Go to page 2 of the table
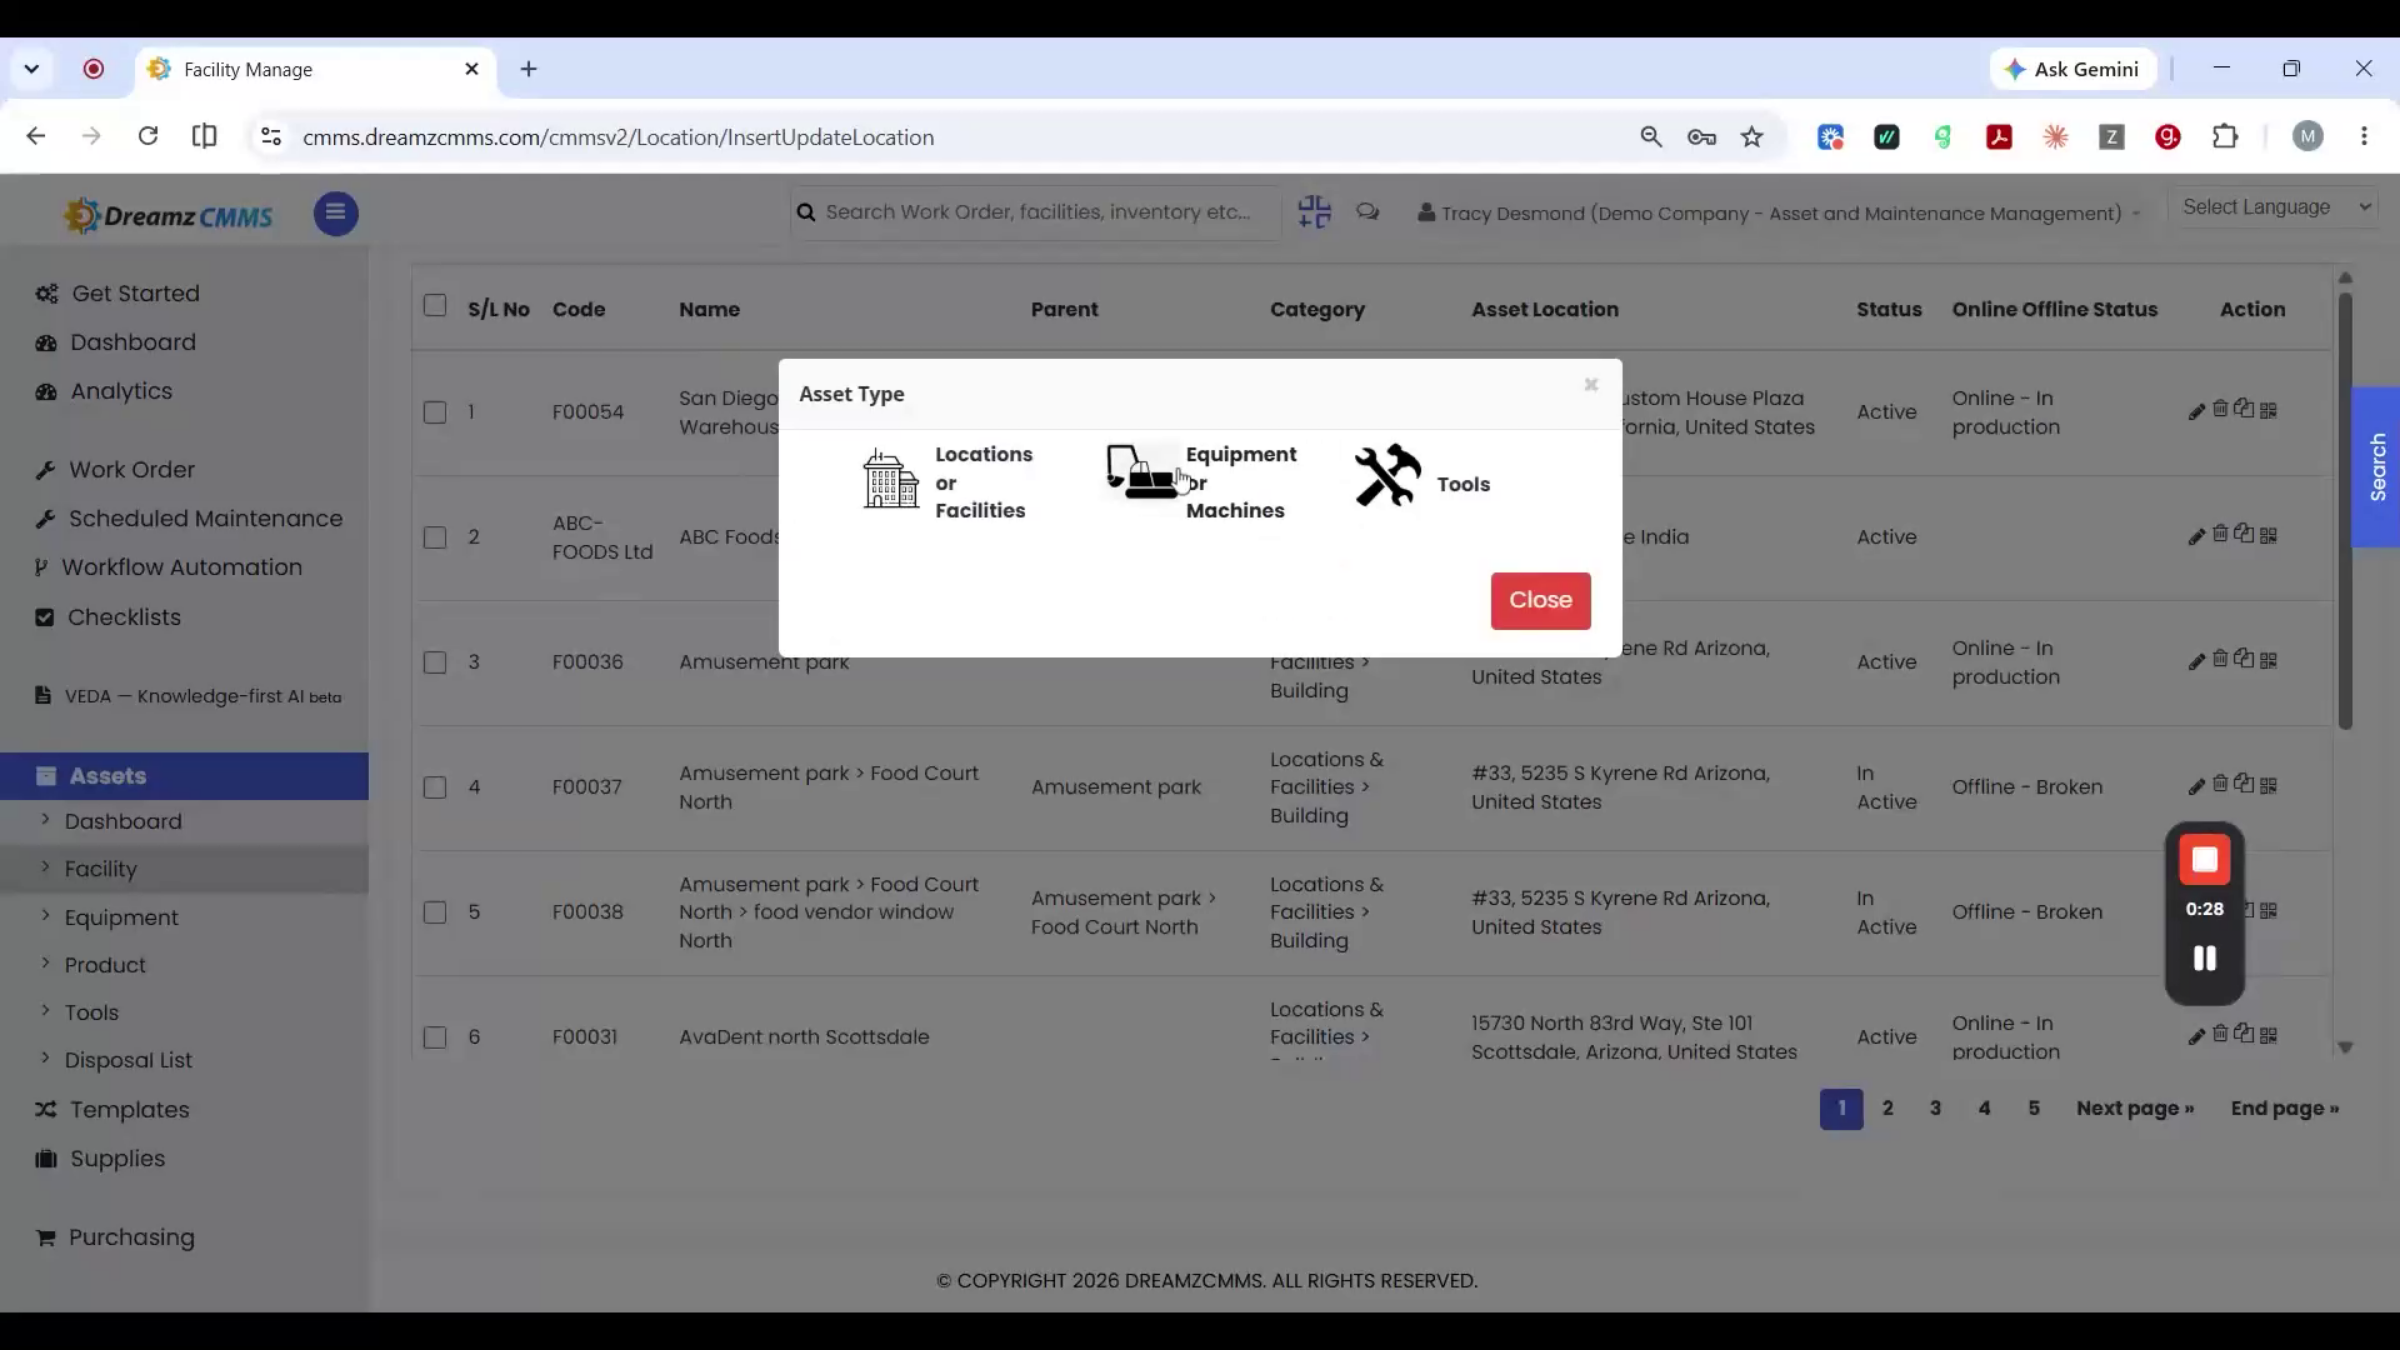This screenshot has height=1350, width=2400. [x=1887, y=1108]
